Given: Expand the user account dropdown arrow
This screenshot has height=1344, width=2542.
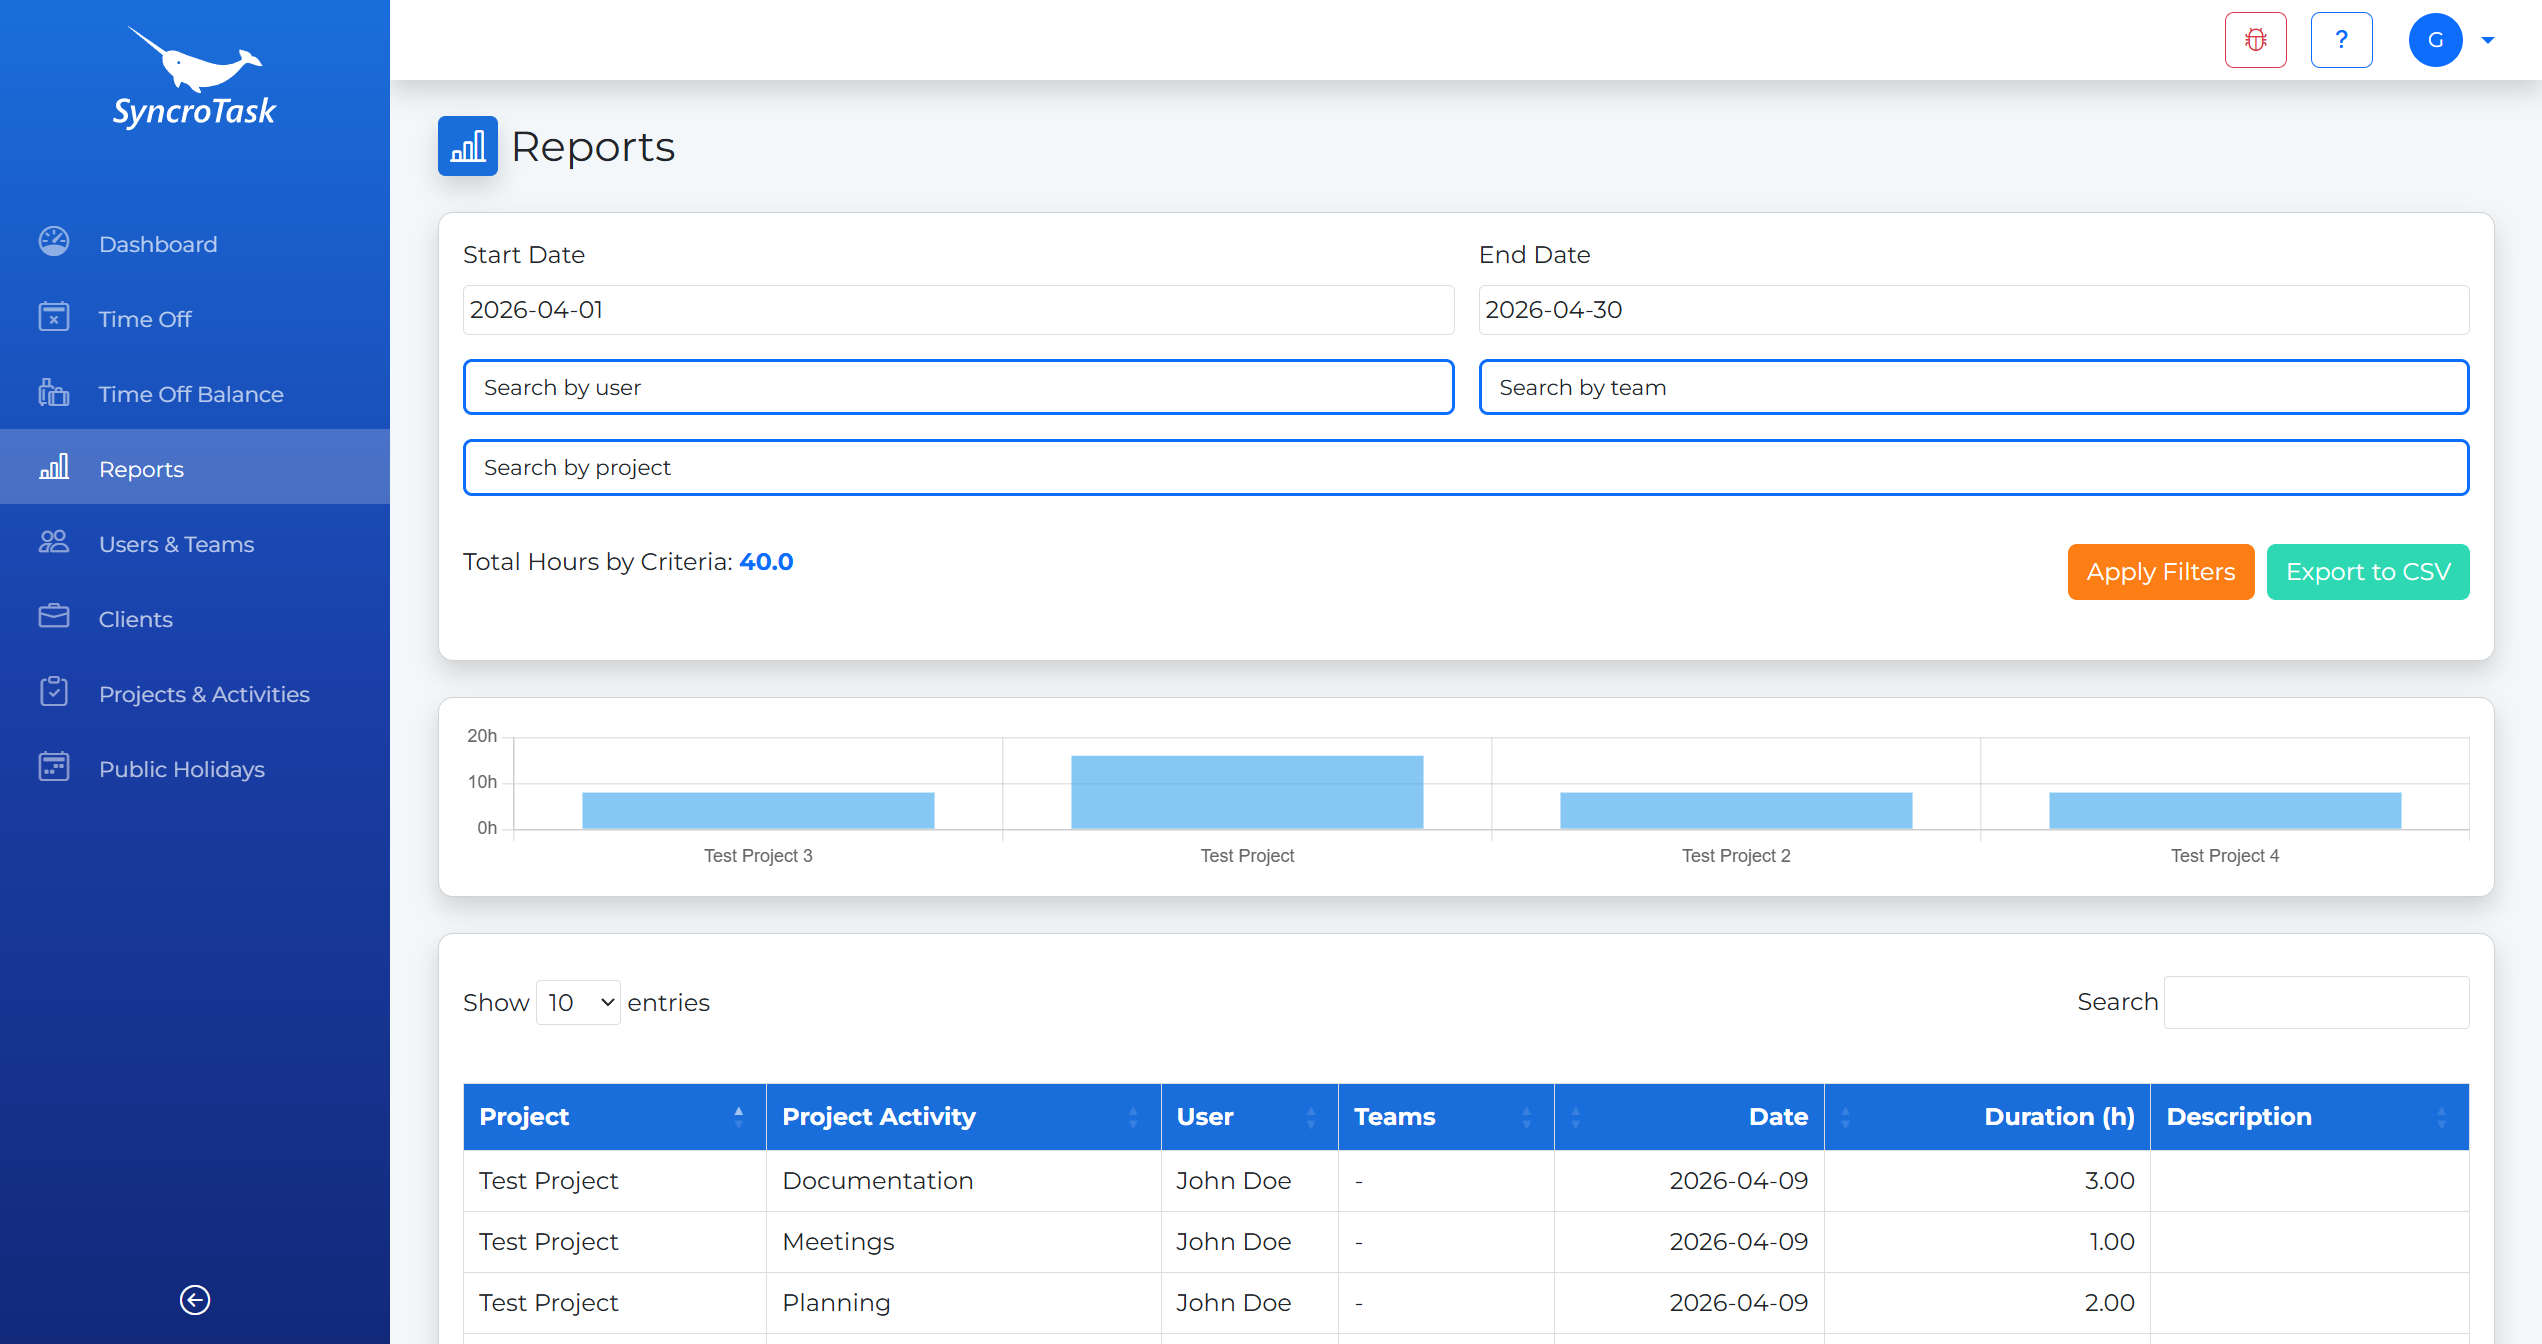Looking at the screenshot, I should pyautogui.click(x=2488, y=41).
